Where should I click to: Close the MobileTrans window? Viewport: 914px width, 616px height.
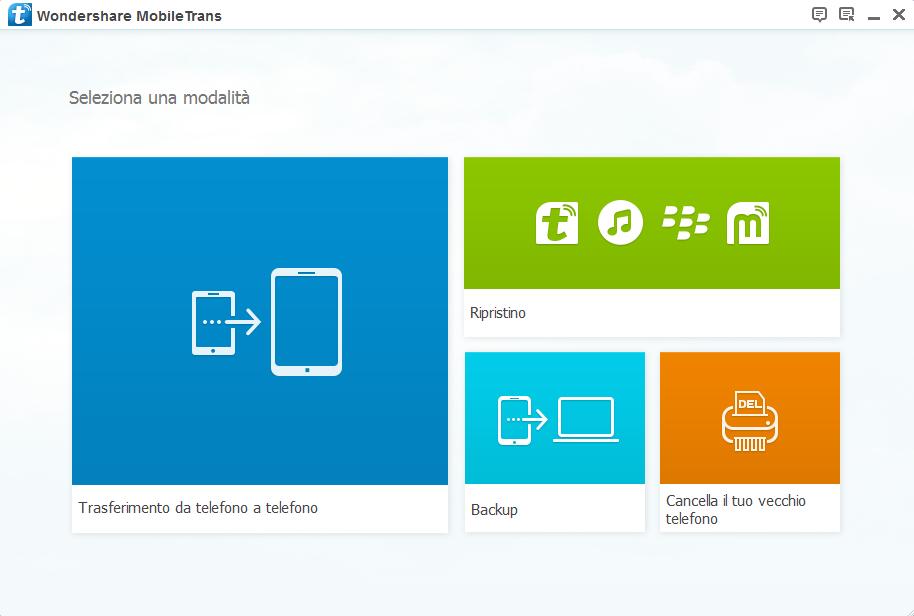point(897,15)
